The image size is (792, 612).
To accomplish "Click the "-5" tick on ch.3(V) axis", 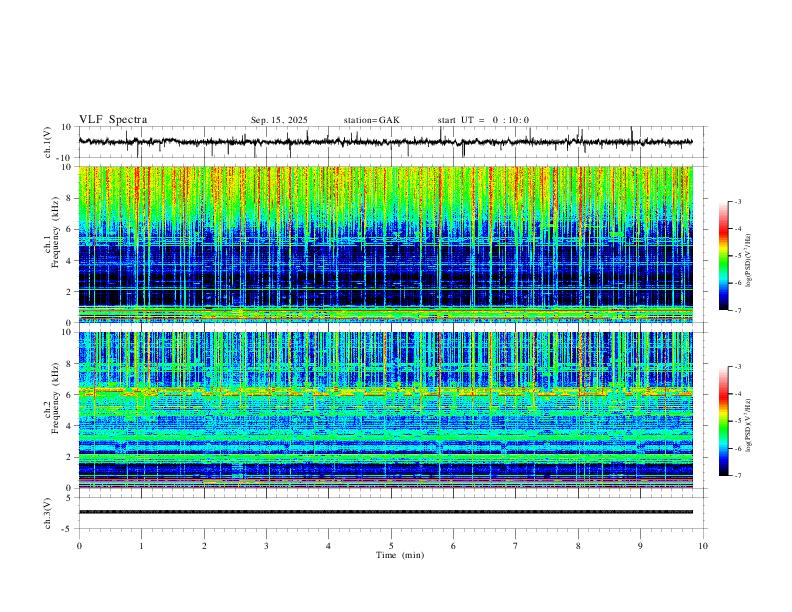I will pyautogui.click(x=67, y=529).
